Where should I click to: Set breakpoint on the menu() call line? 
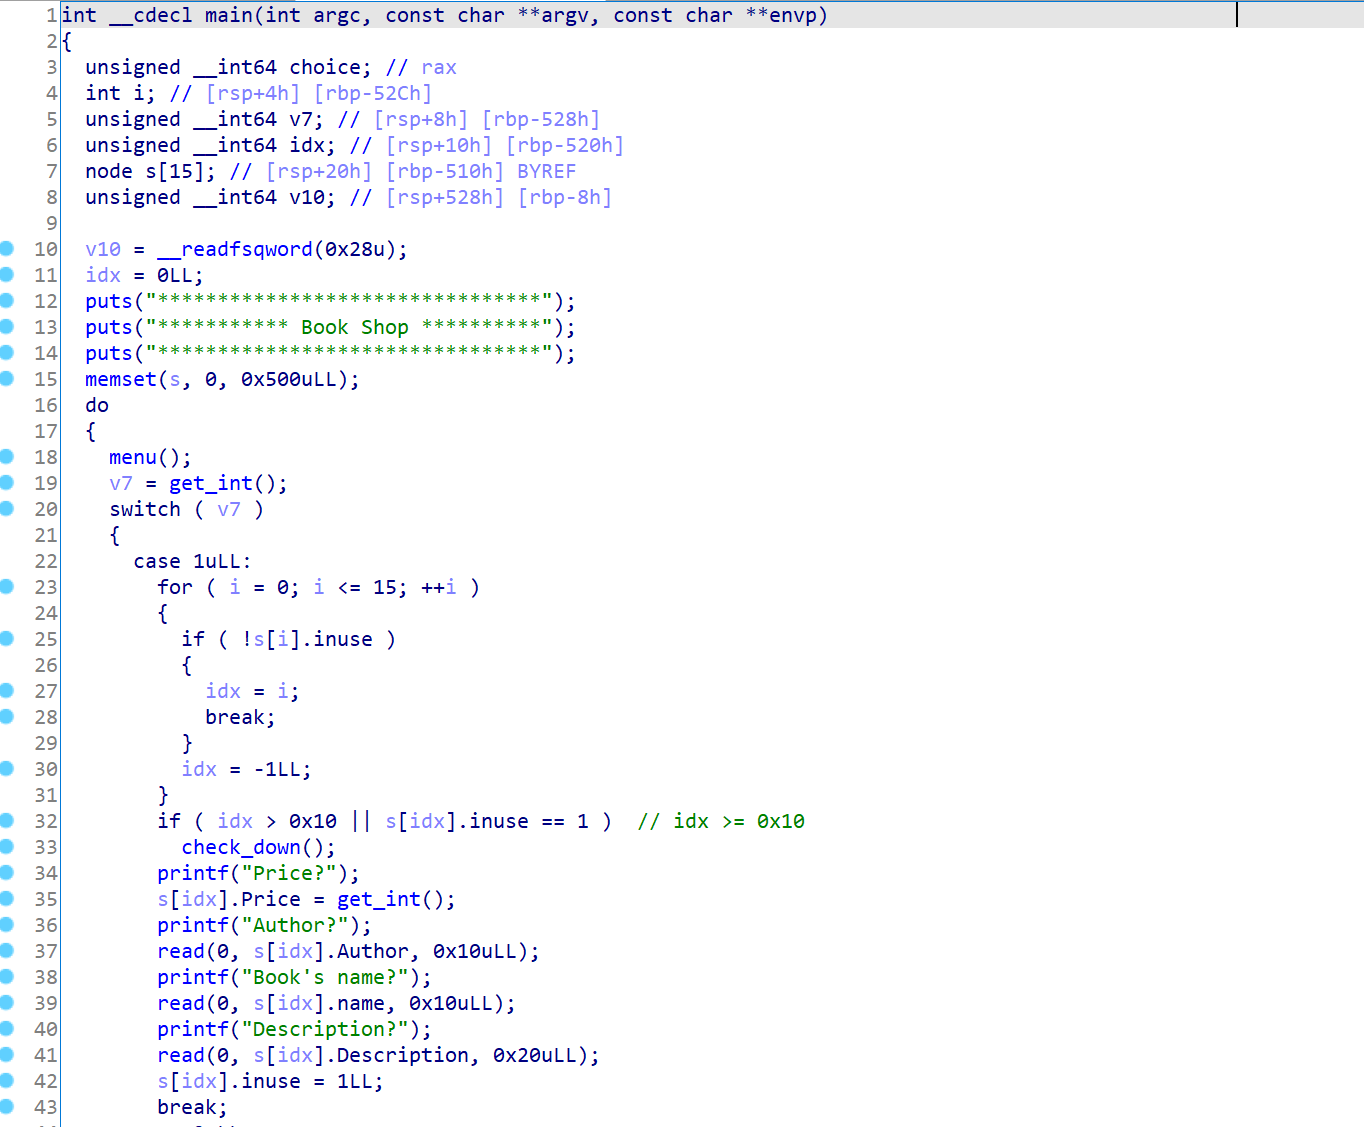[x=7, y=456]
